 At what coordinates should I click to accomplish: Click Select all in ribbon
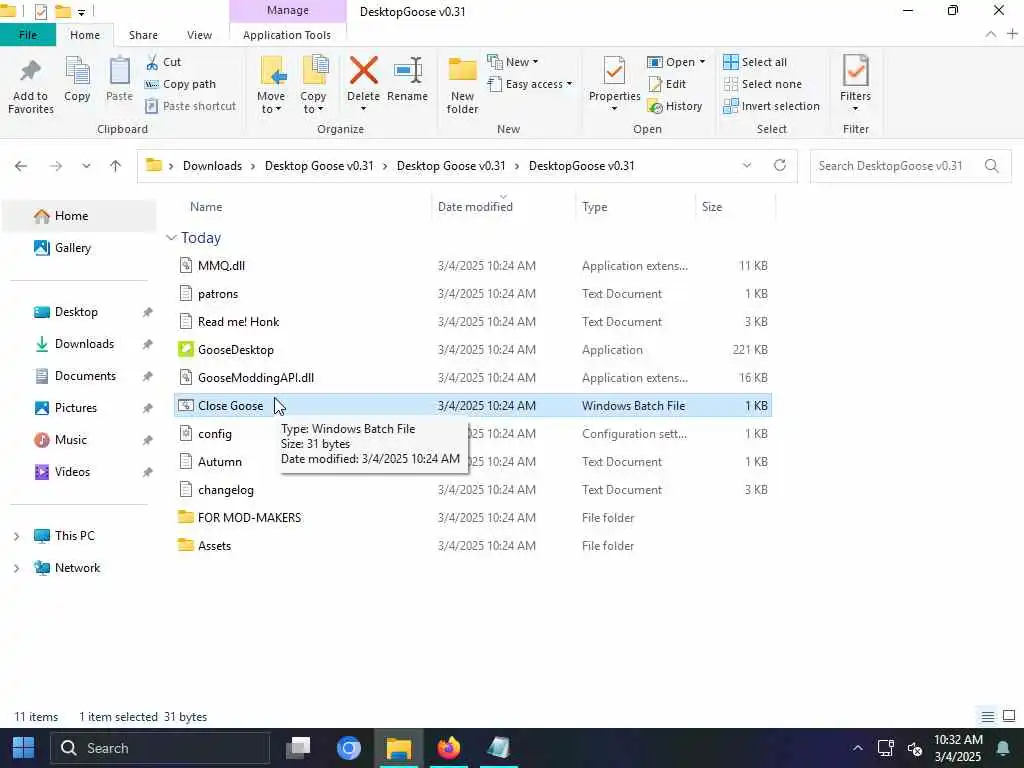[755, 62]
